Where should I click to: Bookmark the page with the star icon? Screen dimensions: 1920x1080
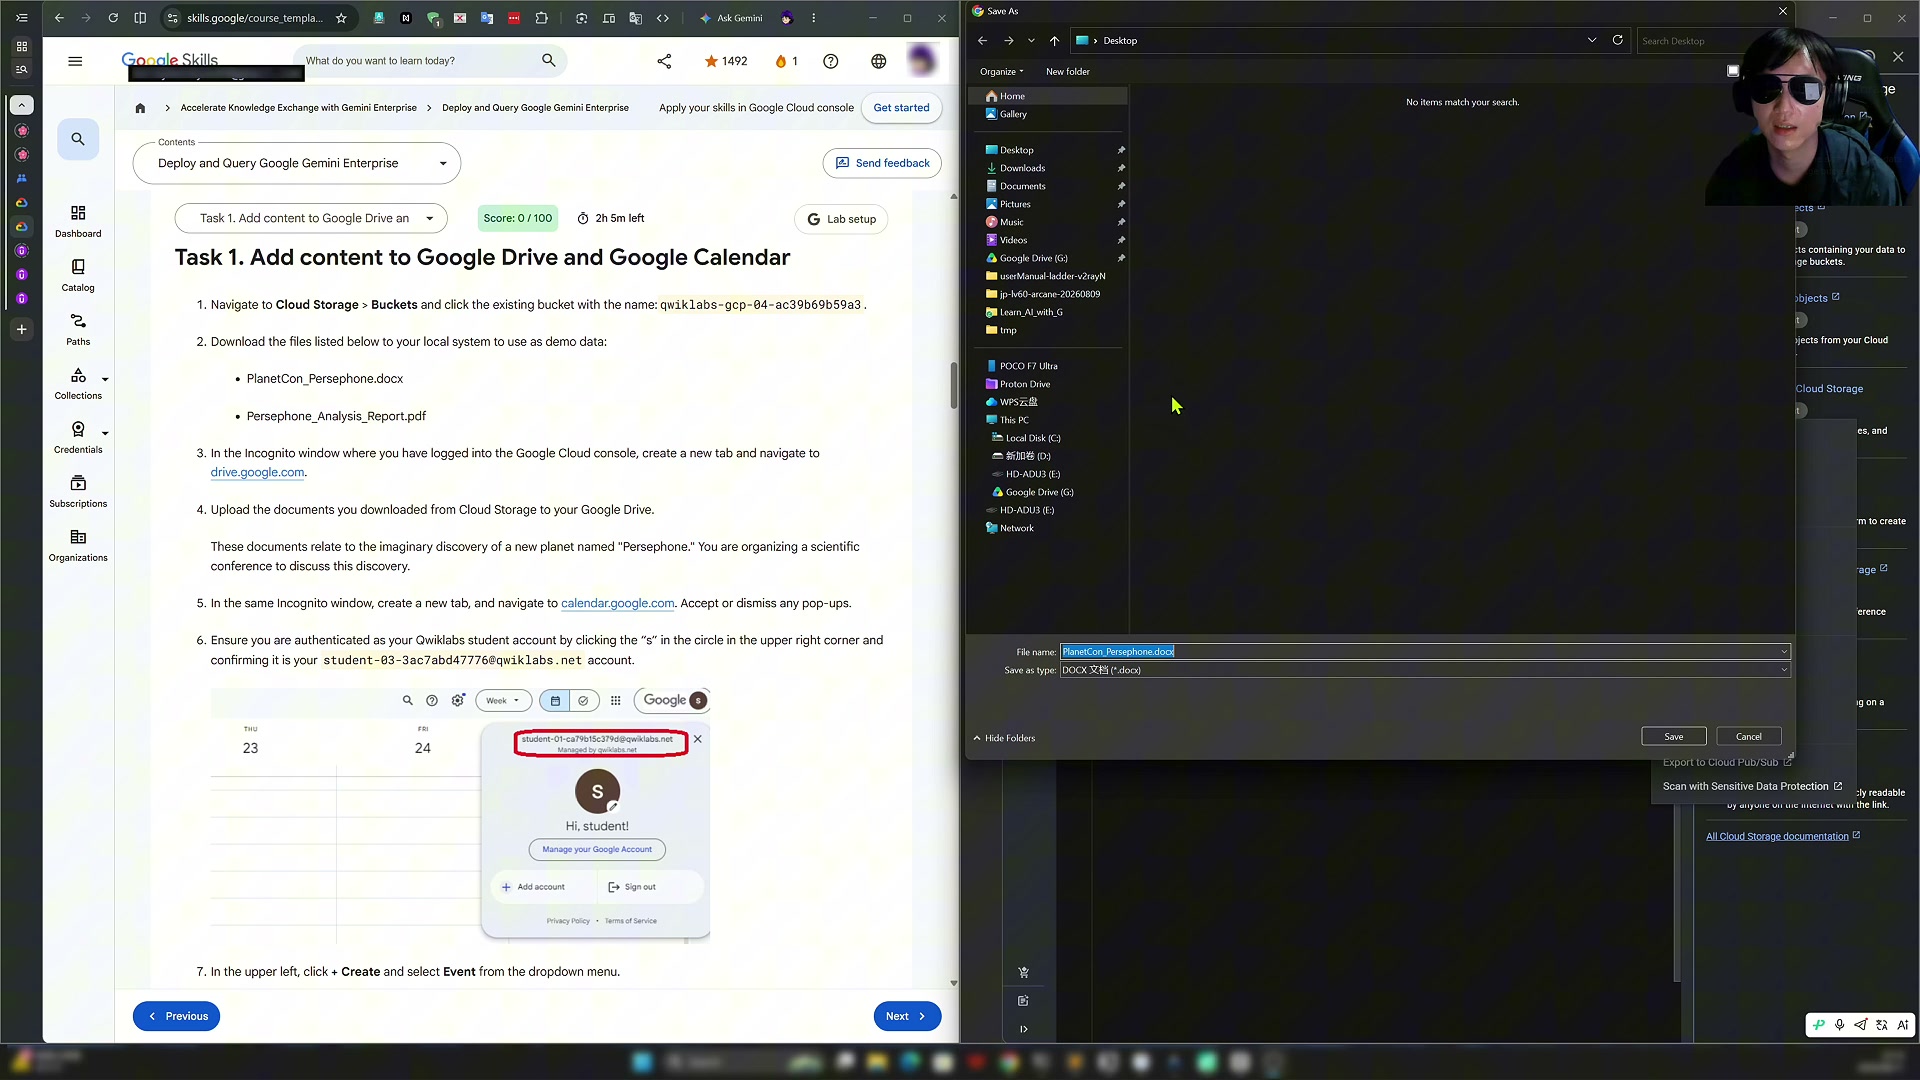pos(341,18)
